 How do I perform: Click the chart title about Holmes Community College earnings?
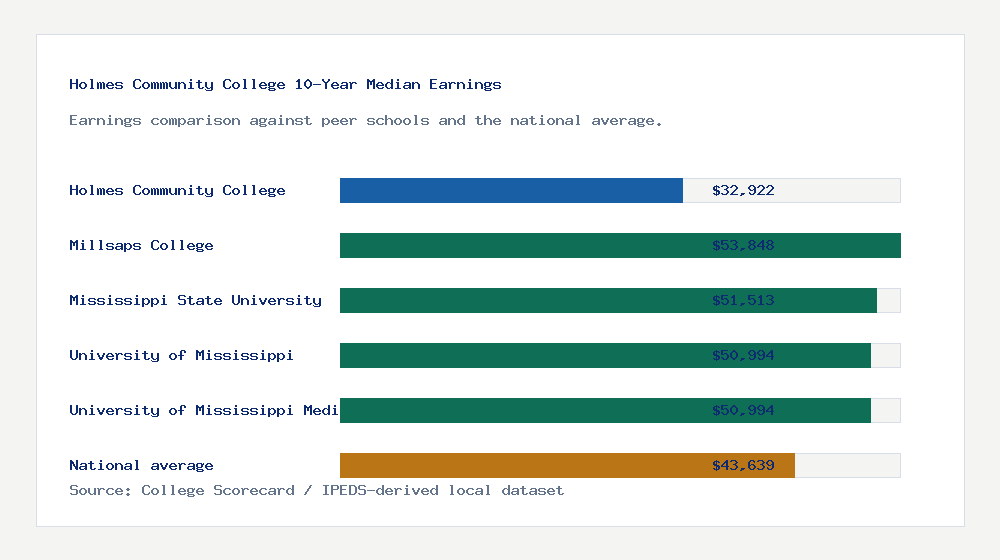pyautogui.click(x=285, y=84)
